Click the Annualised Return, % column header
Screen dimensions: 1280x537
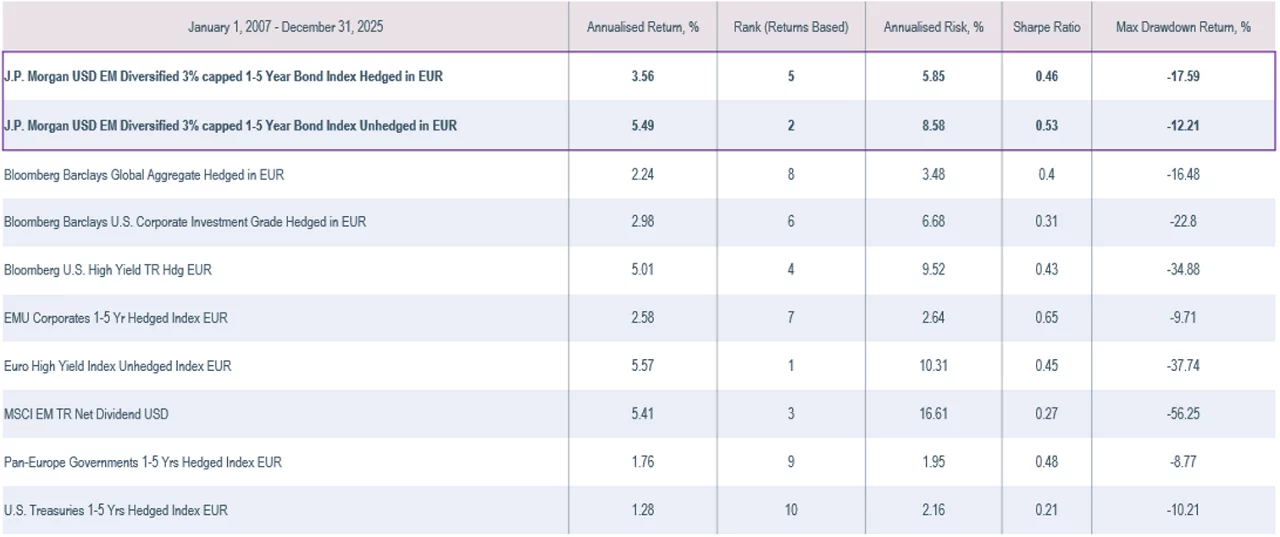642,27
